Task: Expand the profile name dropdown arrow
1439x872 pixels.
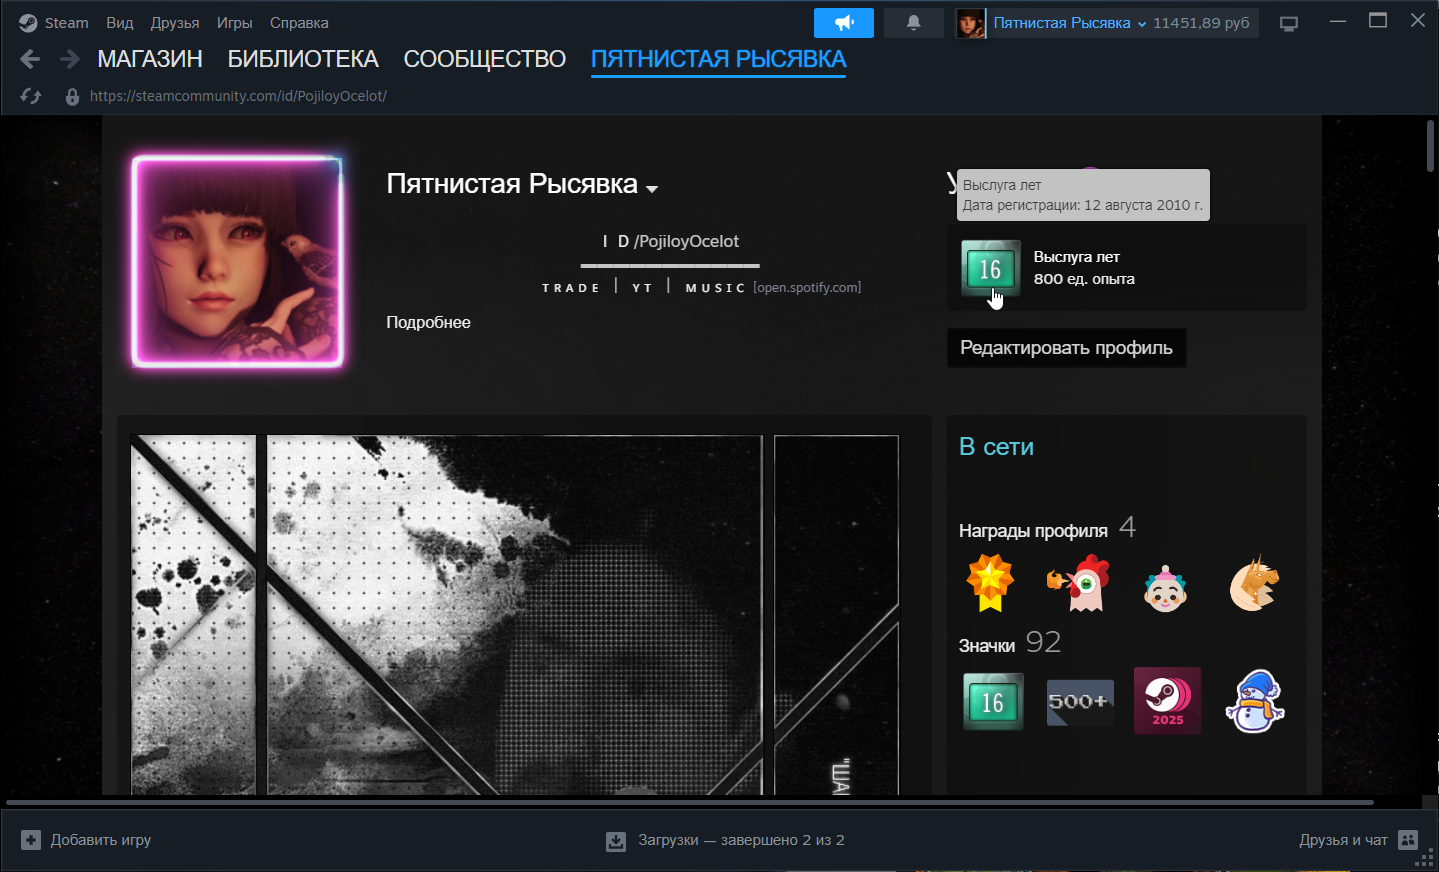Action: (652, 189)
